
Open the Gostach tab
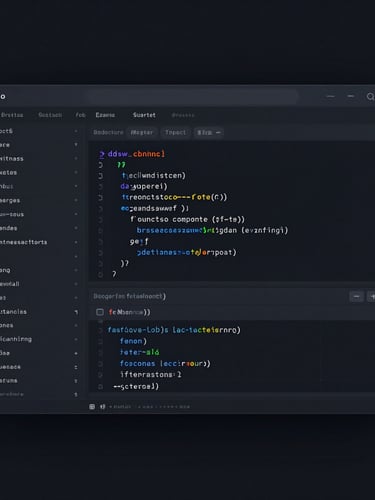50,115
